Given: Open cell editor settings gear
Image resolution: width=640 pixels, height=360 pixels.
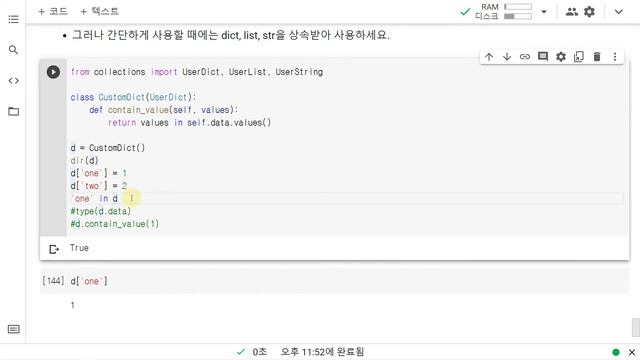Looking at the screenshot, I should pyautogui.click(x=561, y=57).
